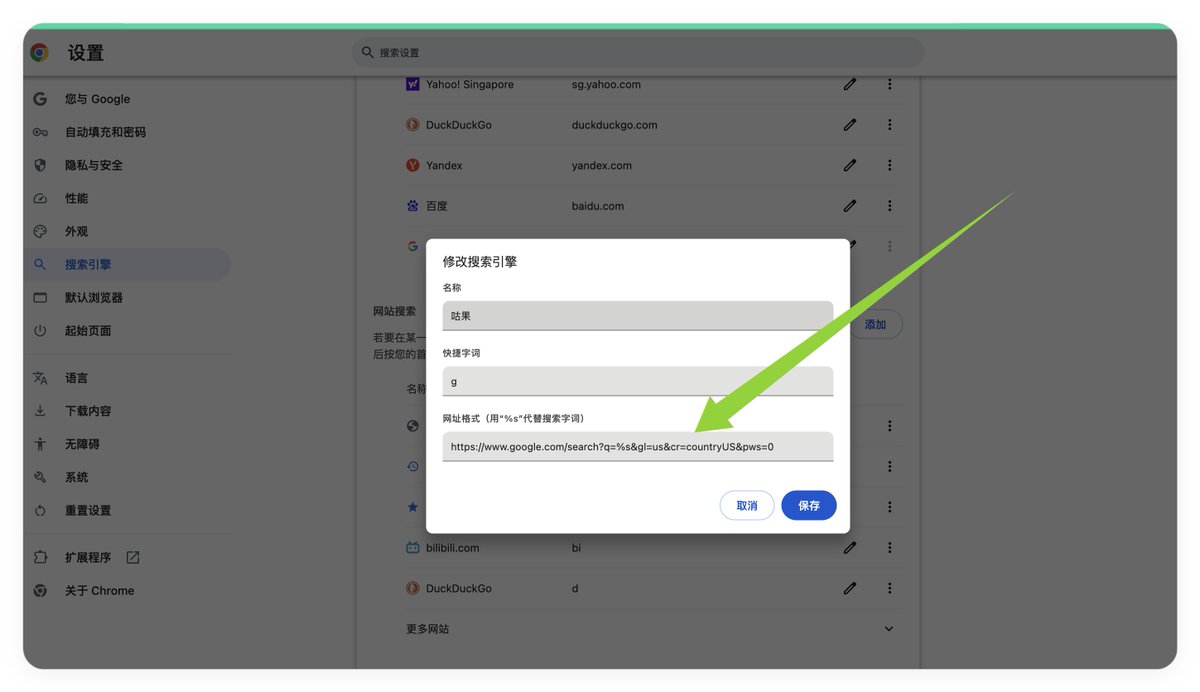This screenshot has width=1200, height=692.
Task: Edit Yahoo! Singapore with pencil icon
Action: tap(850, 85)
